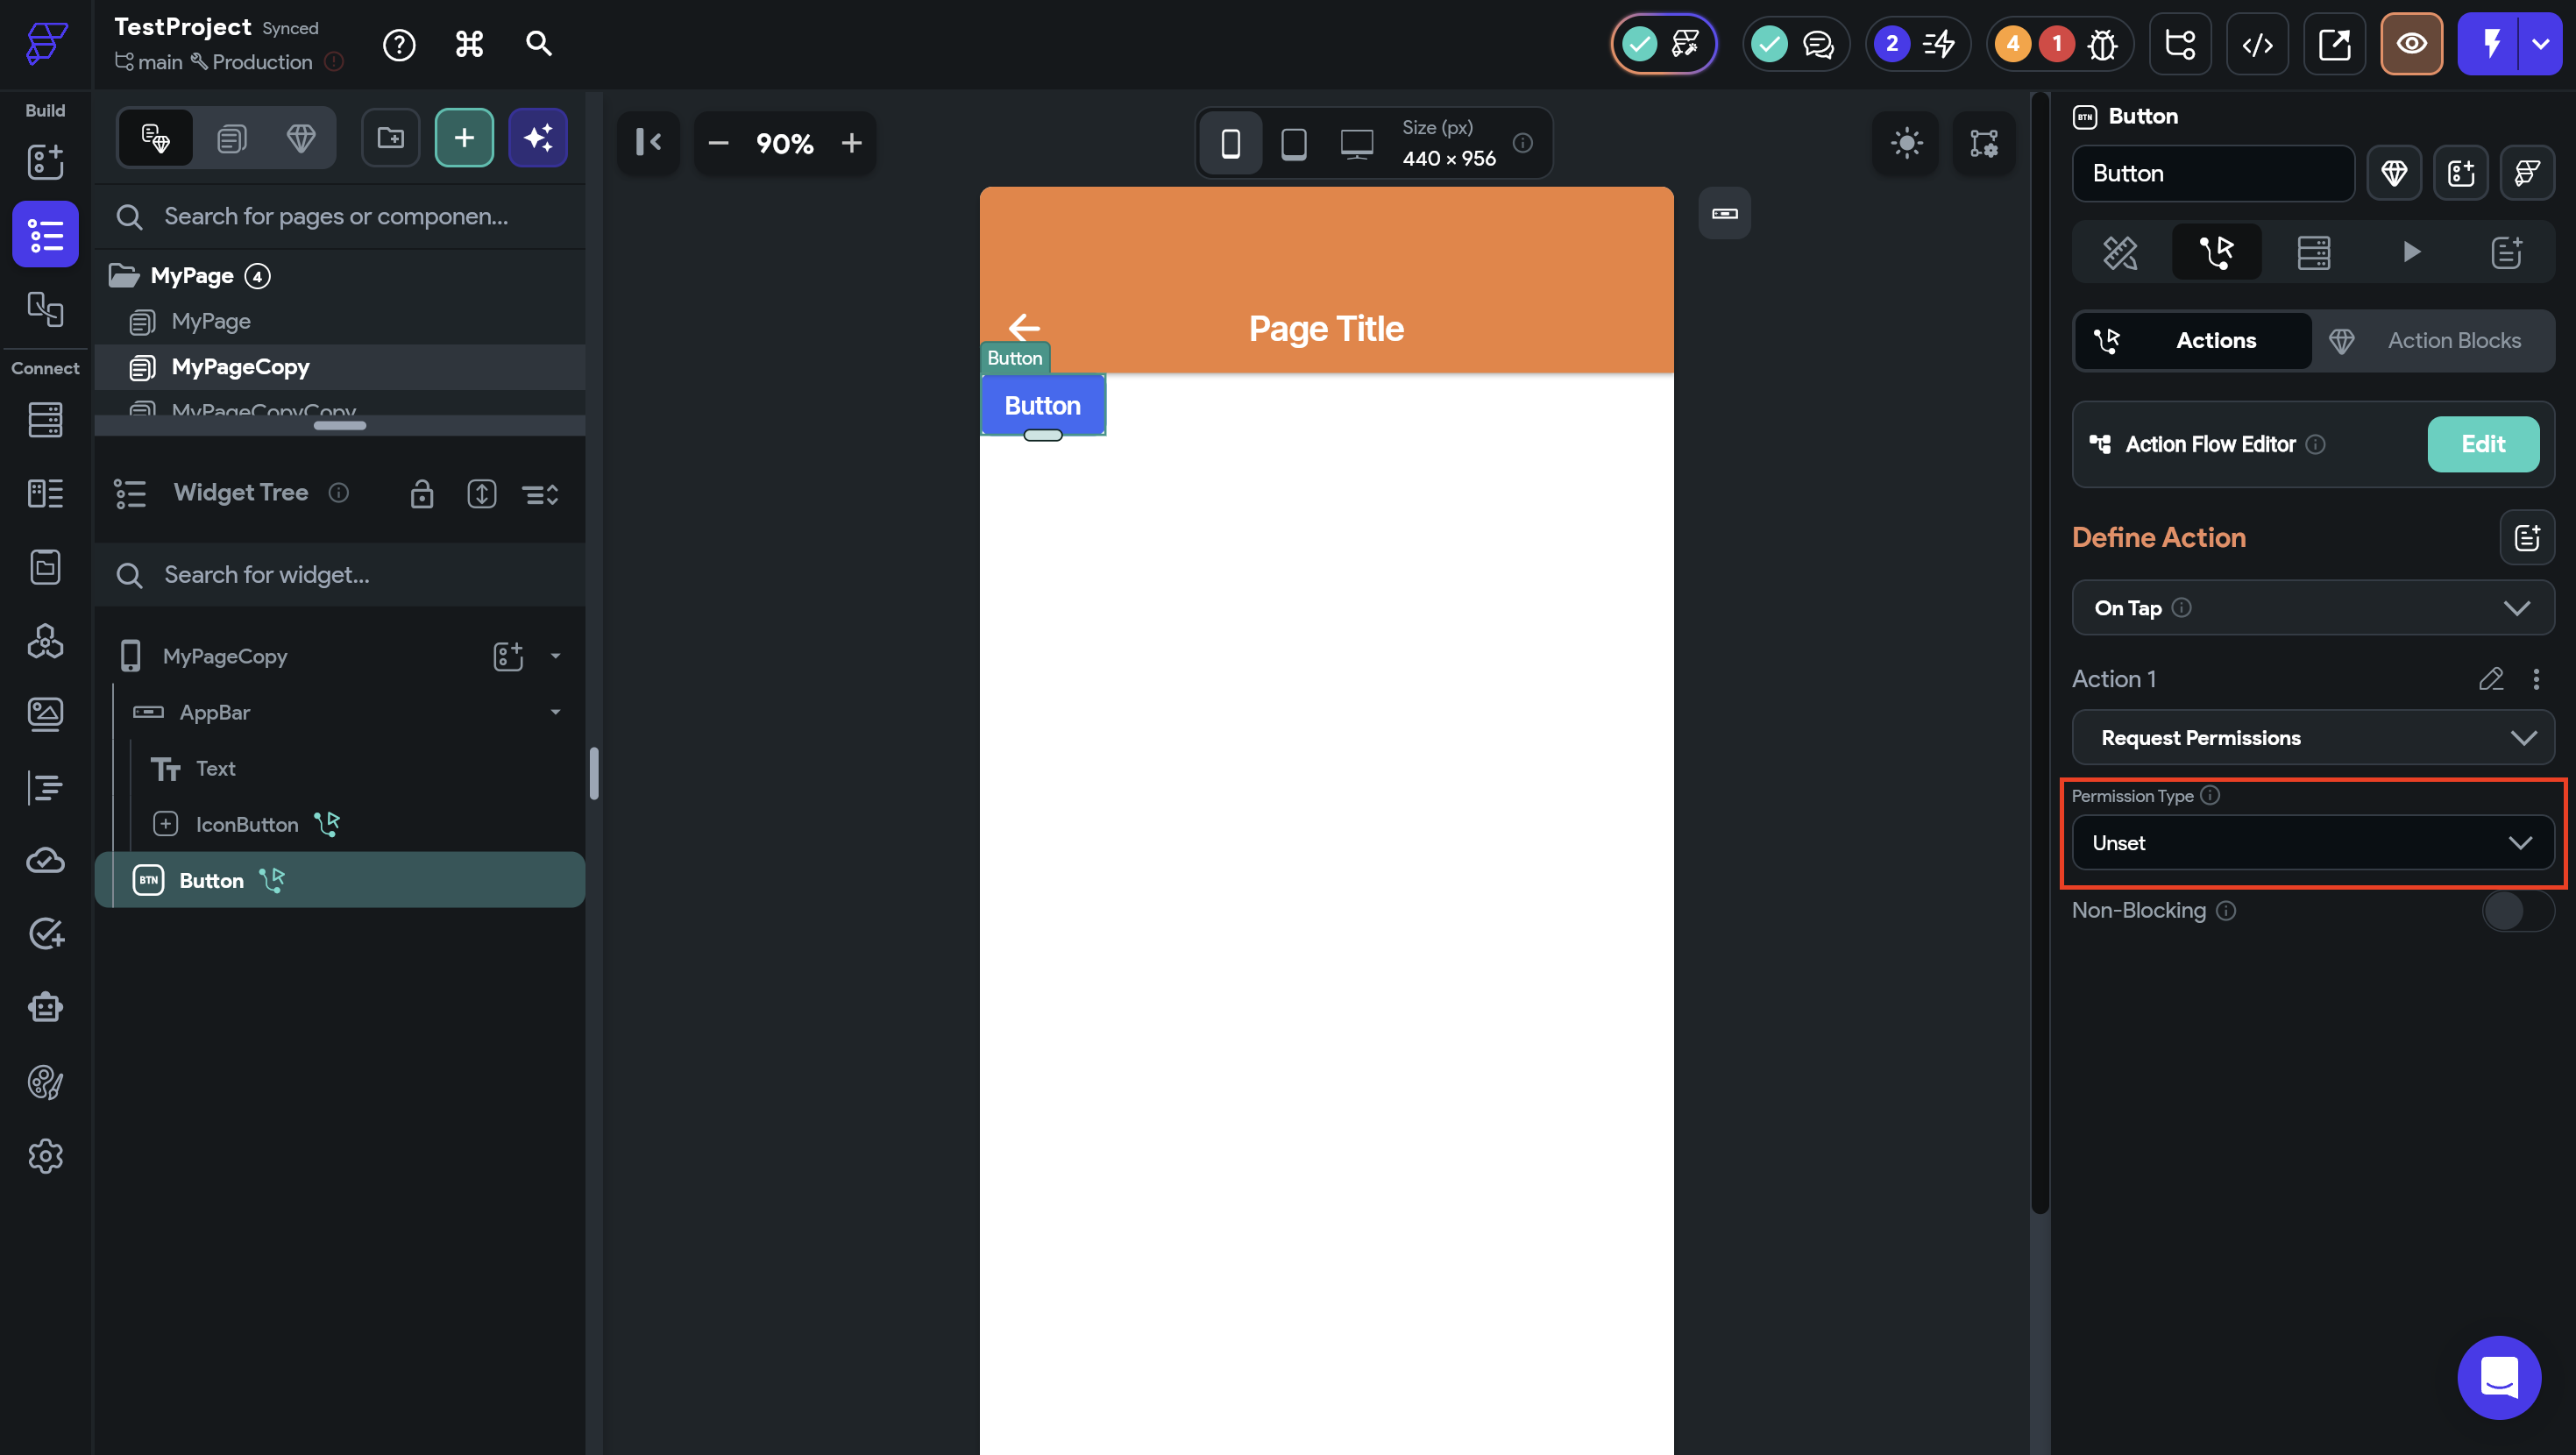This screenshot has width=2576, height=1455.
Task: Click the add page plus button
Action: click(x=464, y=138)
